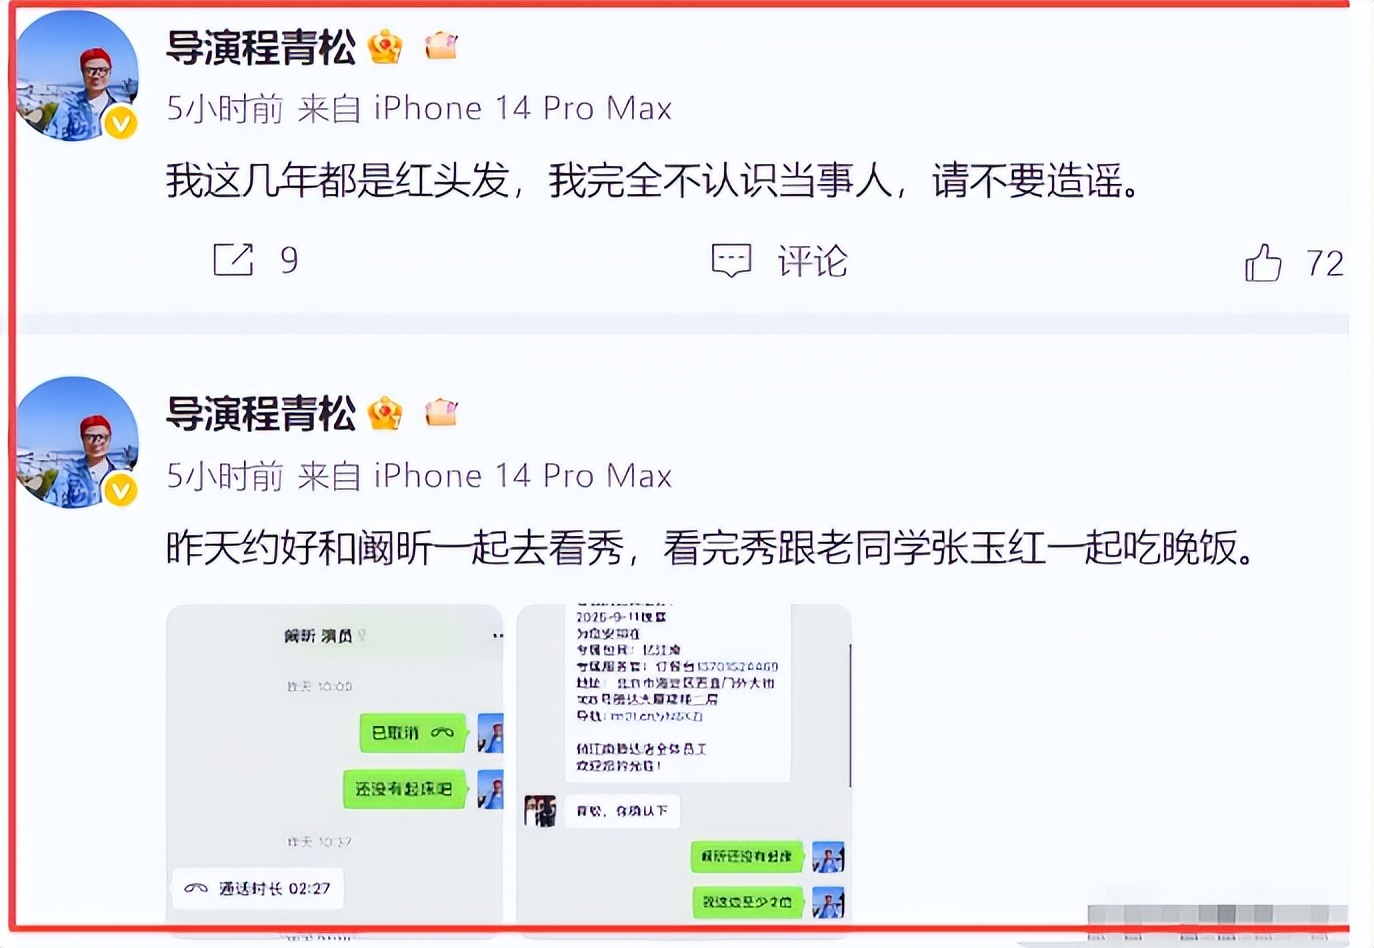
Task: Click the like count 72
Action: click(1325, 263)
